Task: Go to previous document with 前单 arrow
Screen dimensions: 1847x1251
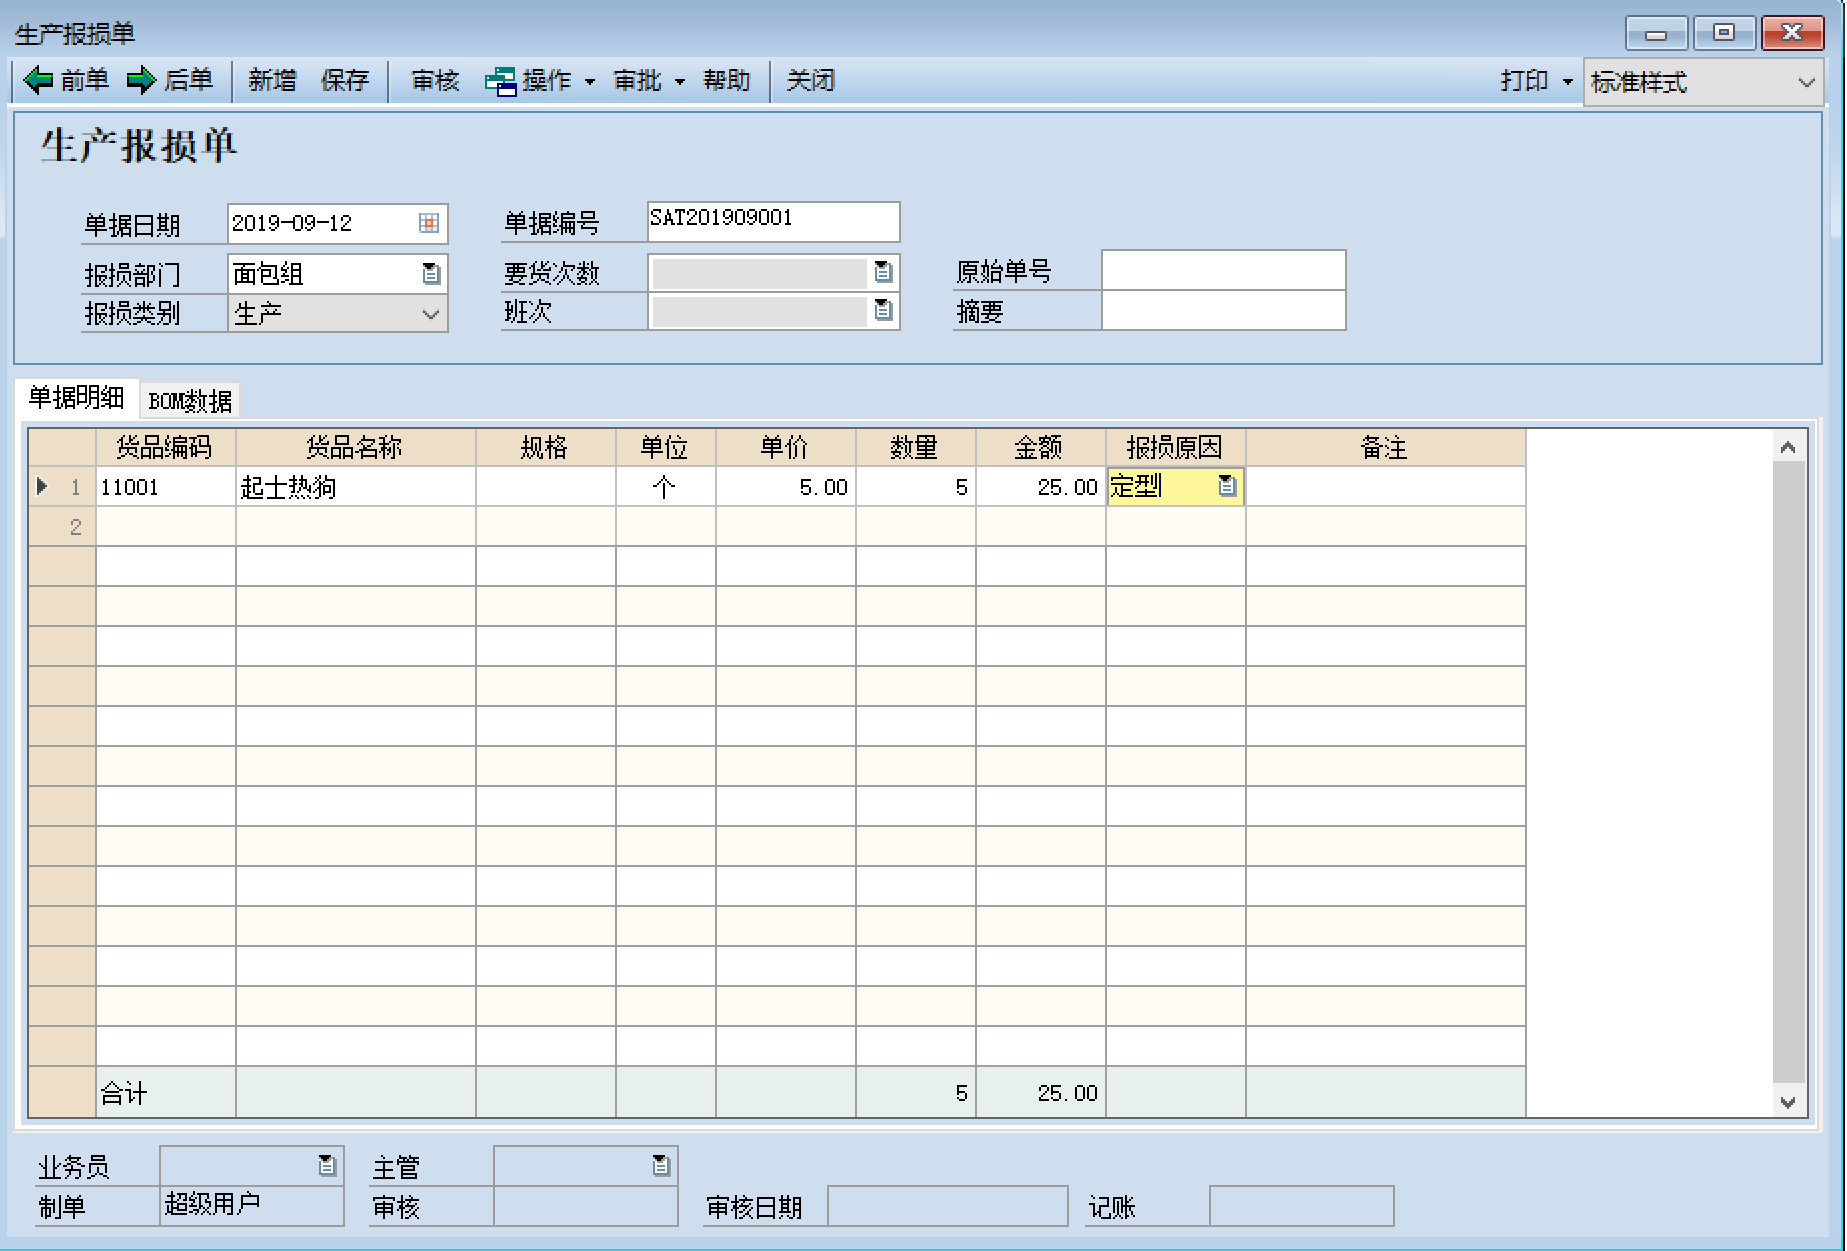Action: click(66, 80)
